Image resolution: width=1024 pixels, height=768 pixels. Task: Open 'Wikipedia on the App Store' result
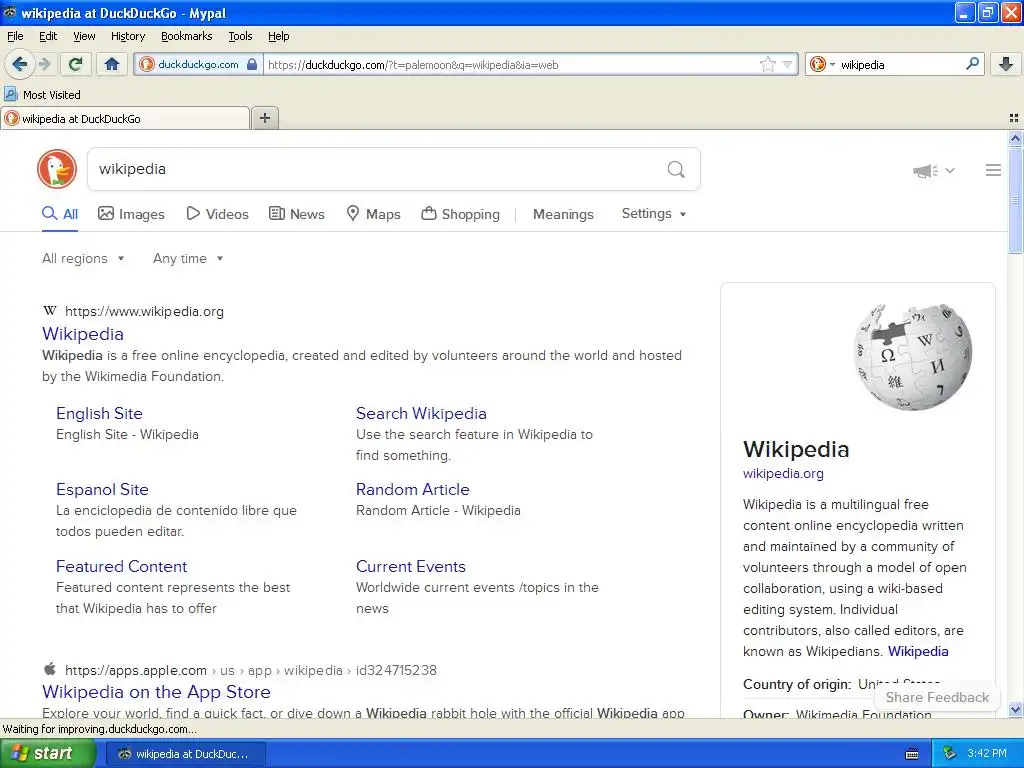click(156, 692)
